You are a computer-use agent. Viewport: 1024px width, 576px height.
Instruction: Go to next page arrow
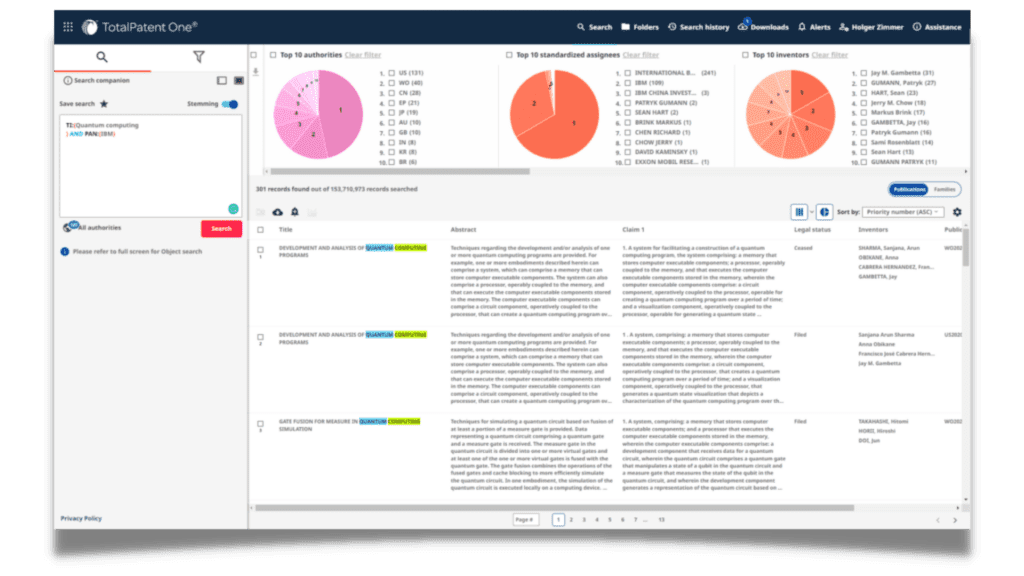click(x=955, y=520)
